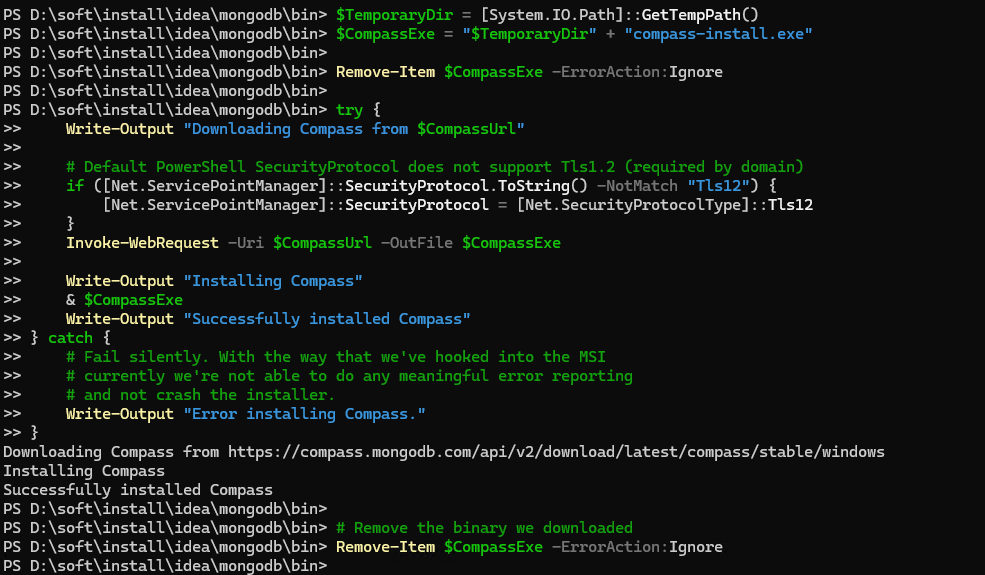Click the 'try' keyword

coord(349,110)
